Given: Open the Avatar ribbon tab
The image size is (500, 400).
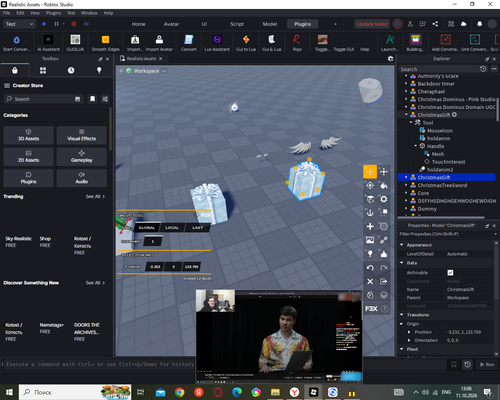Looking at the screenshot, I should [171, 24].
